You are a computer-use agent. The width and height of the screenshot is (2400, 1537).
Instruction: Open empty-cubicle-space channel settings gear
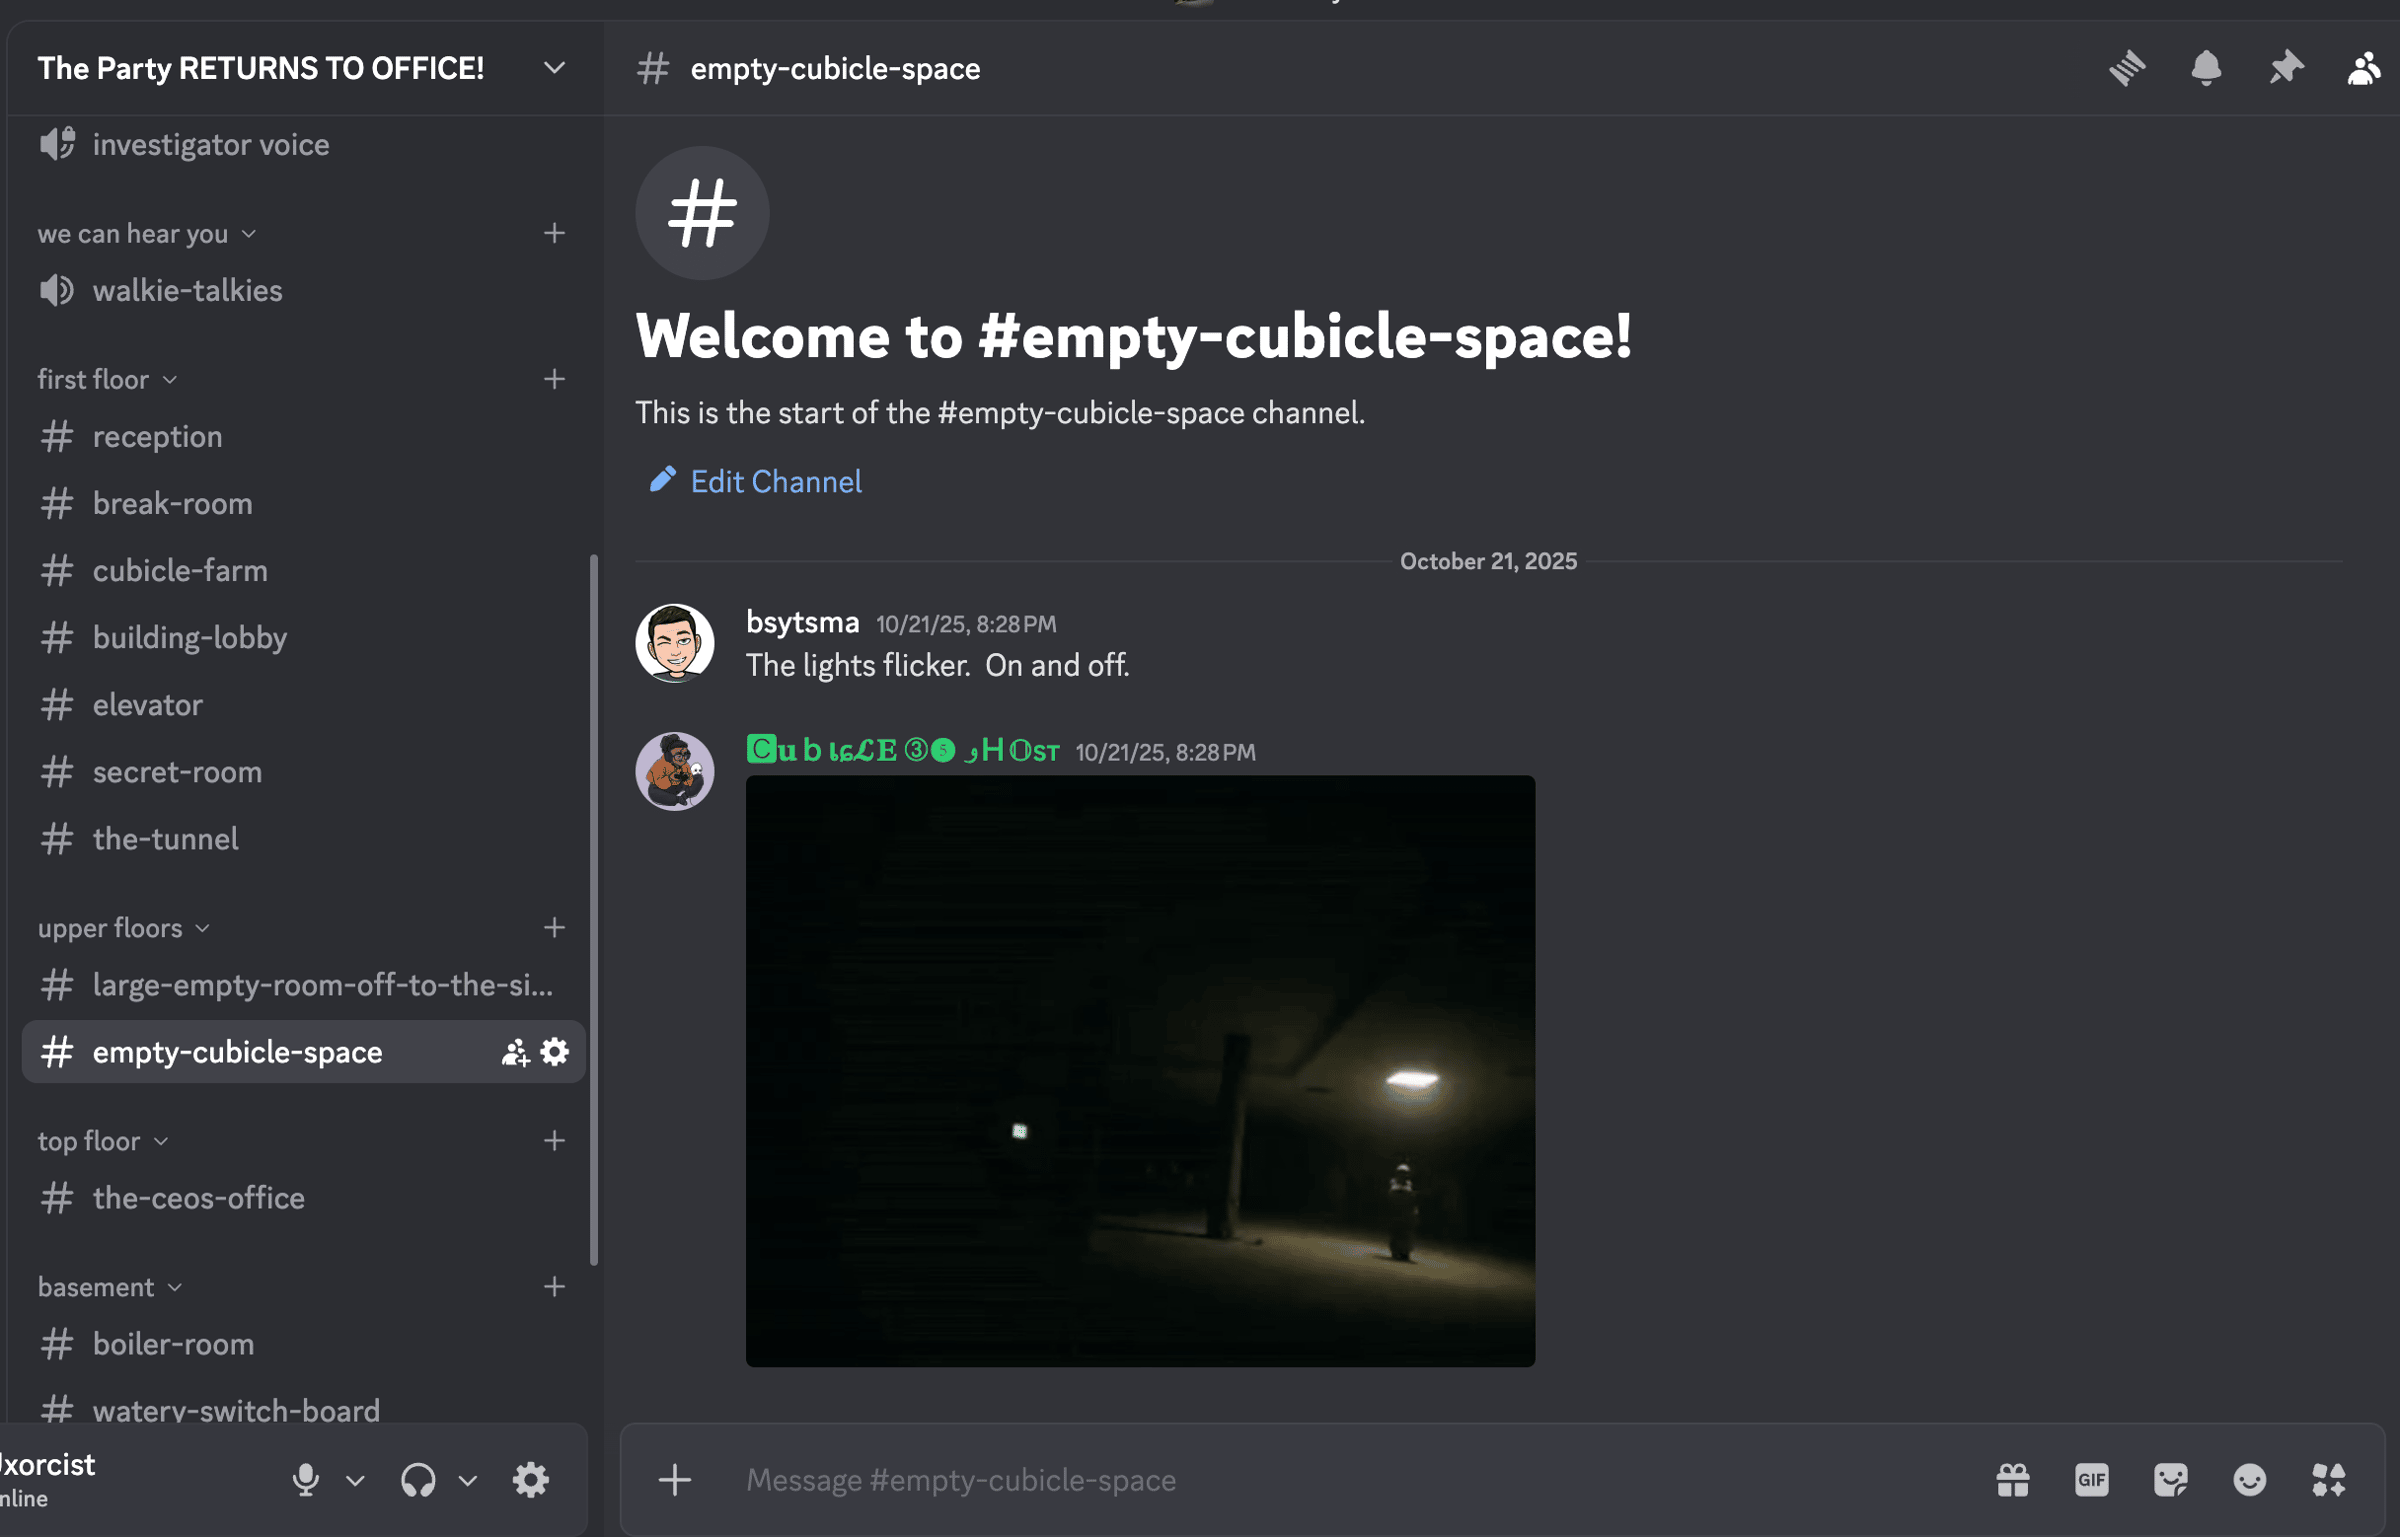555,1051
